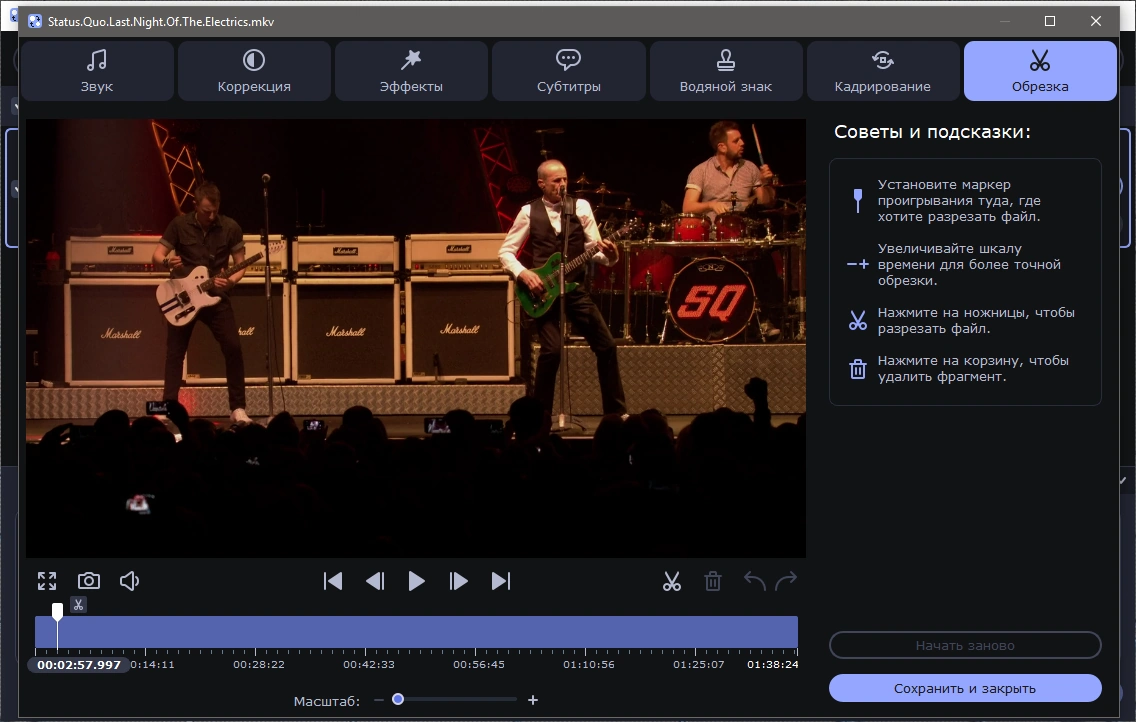Click Сохранить и закрыть button

tap(965, 688)
